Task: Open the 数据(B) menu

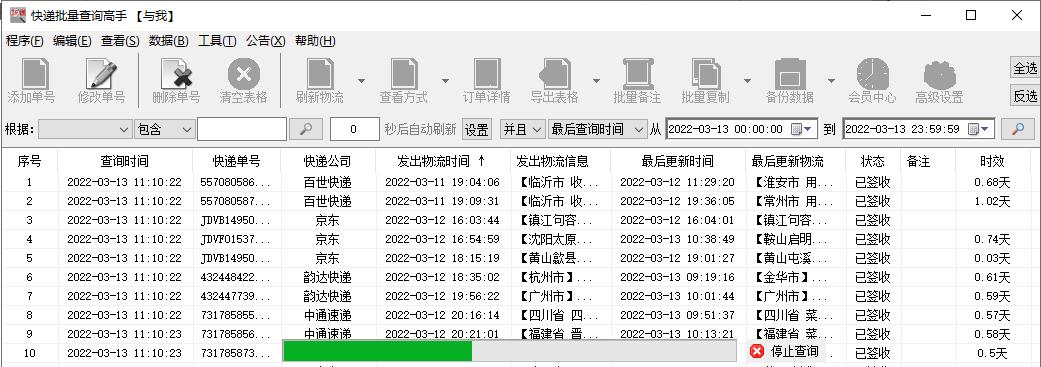Action: pos(169,40)
